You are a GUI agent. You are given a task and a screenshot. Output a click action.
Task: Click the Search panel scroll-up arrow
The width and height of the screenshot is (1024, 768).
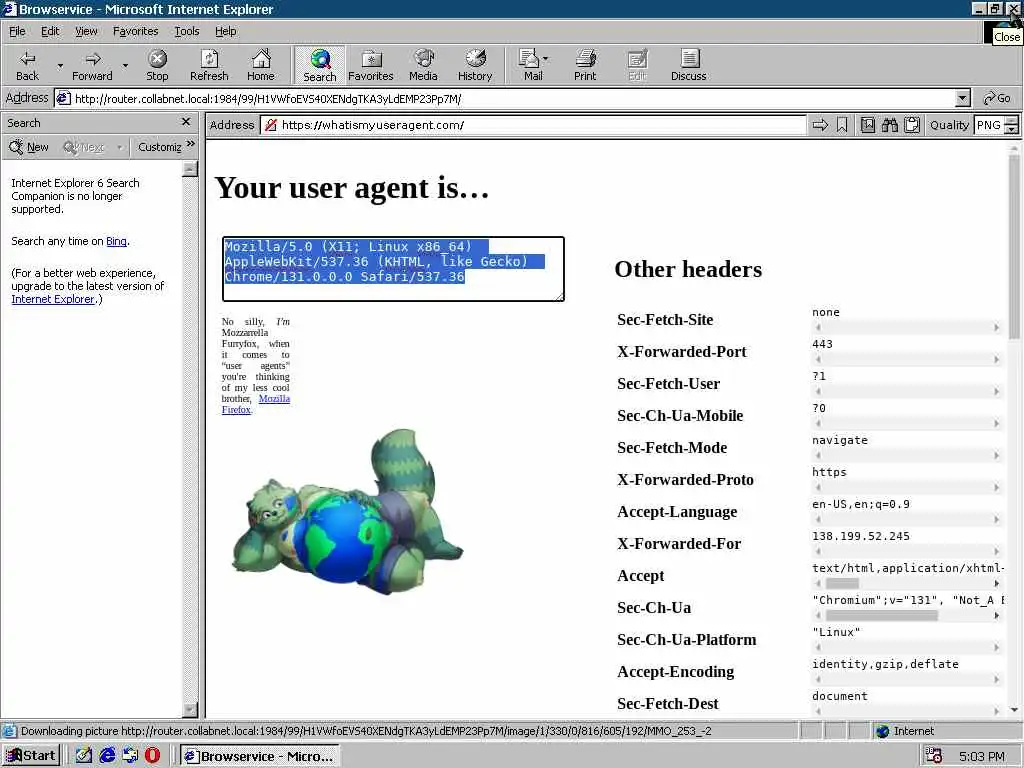coord(189,168)
